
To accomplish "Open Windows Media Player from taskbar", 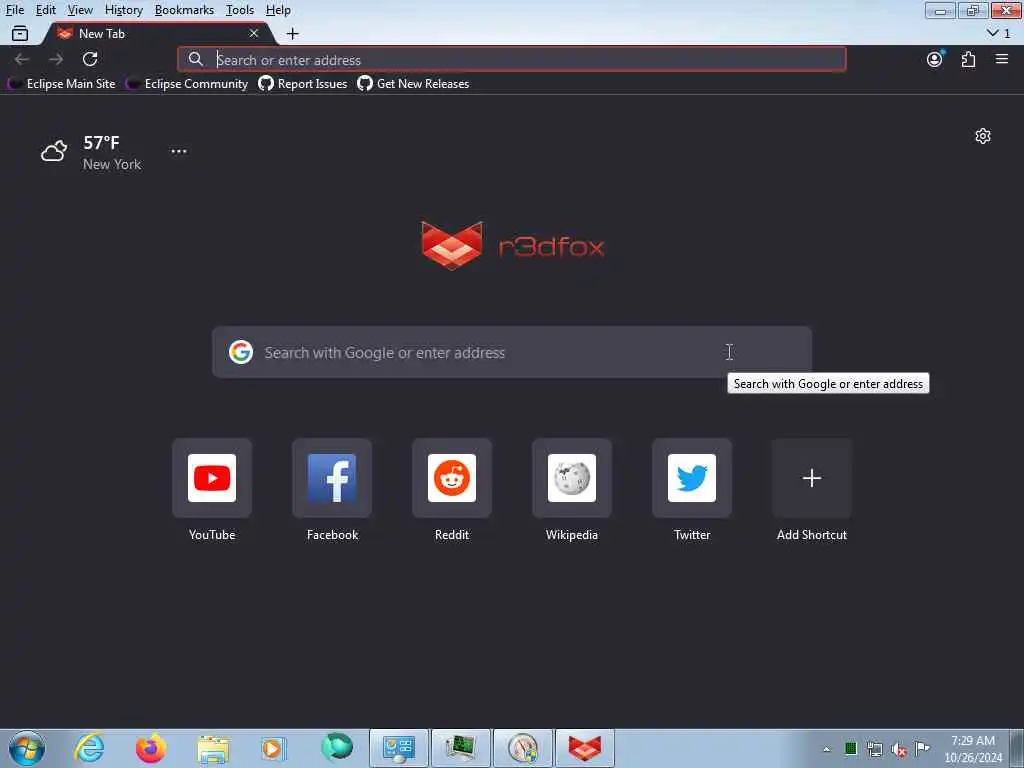I will pyautogui.click(x=273, y=748).
